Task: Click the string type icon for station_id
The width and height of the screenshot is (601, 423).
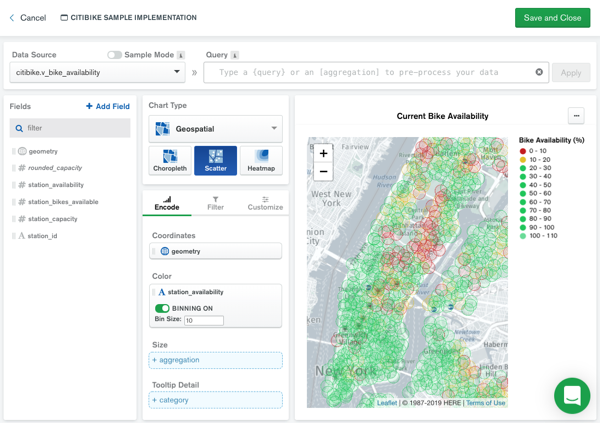Action: (x=21, y=236)
